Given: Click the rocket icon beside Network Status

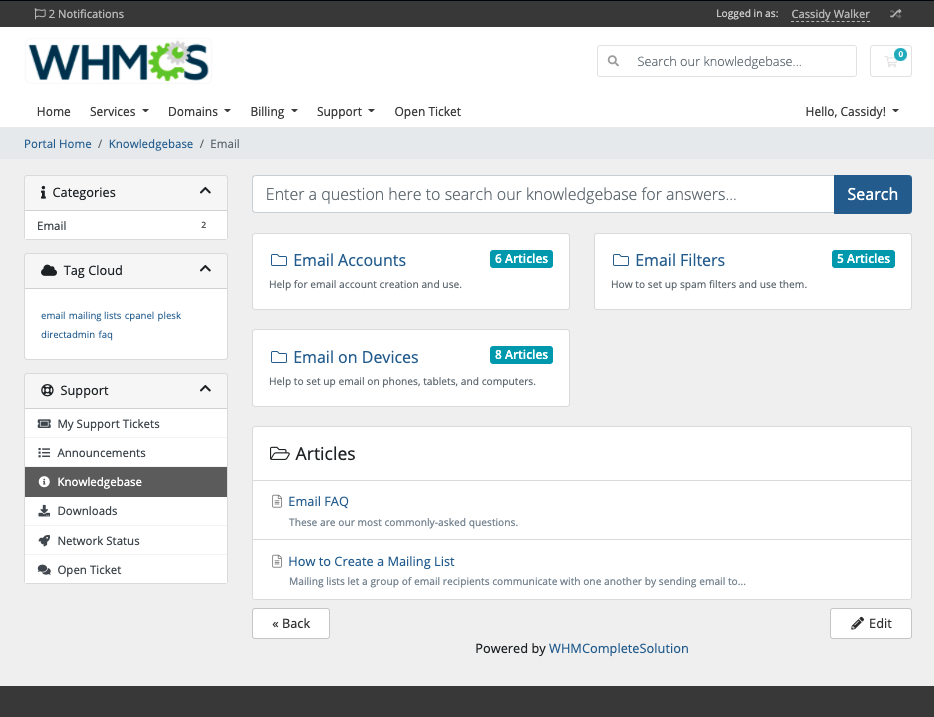Looking at the screenshot, I should pos(44,540).
